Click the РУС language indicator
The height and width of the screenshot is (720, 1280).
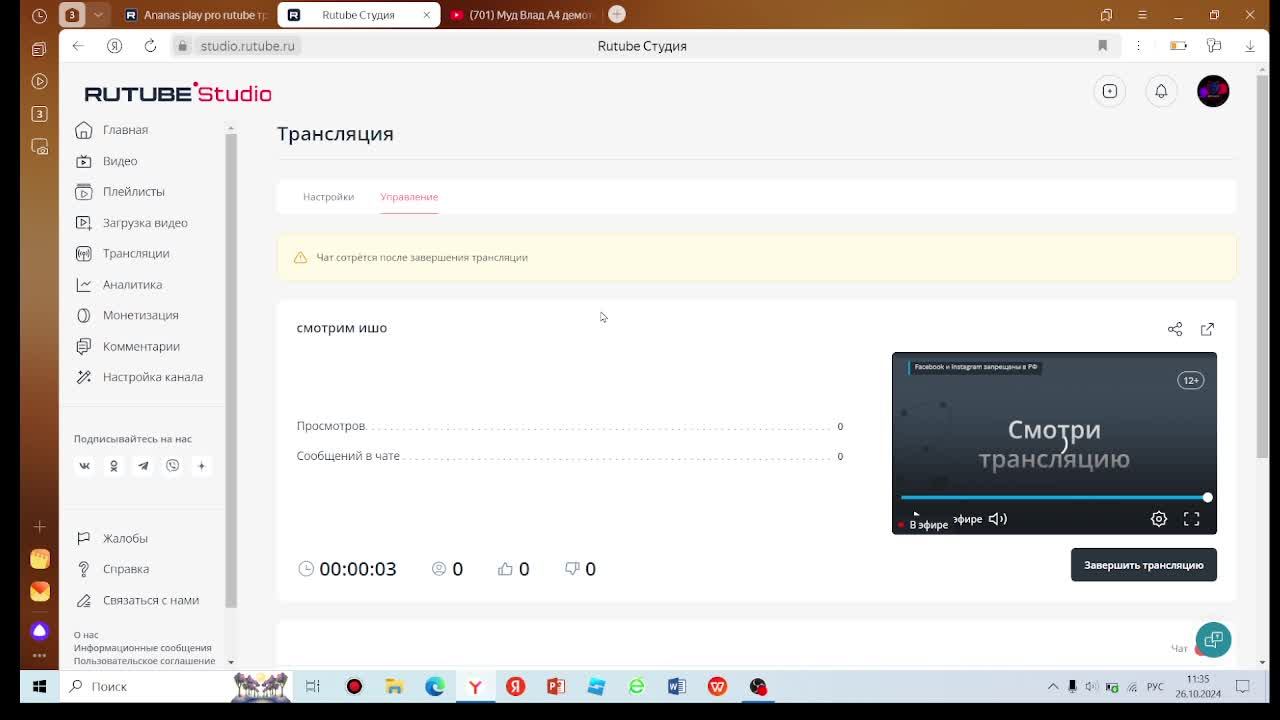pos(1155,687)
